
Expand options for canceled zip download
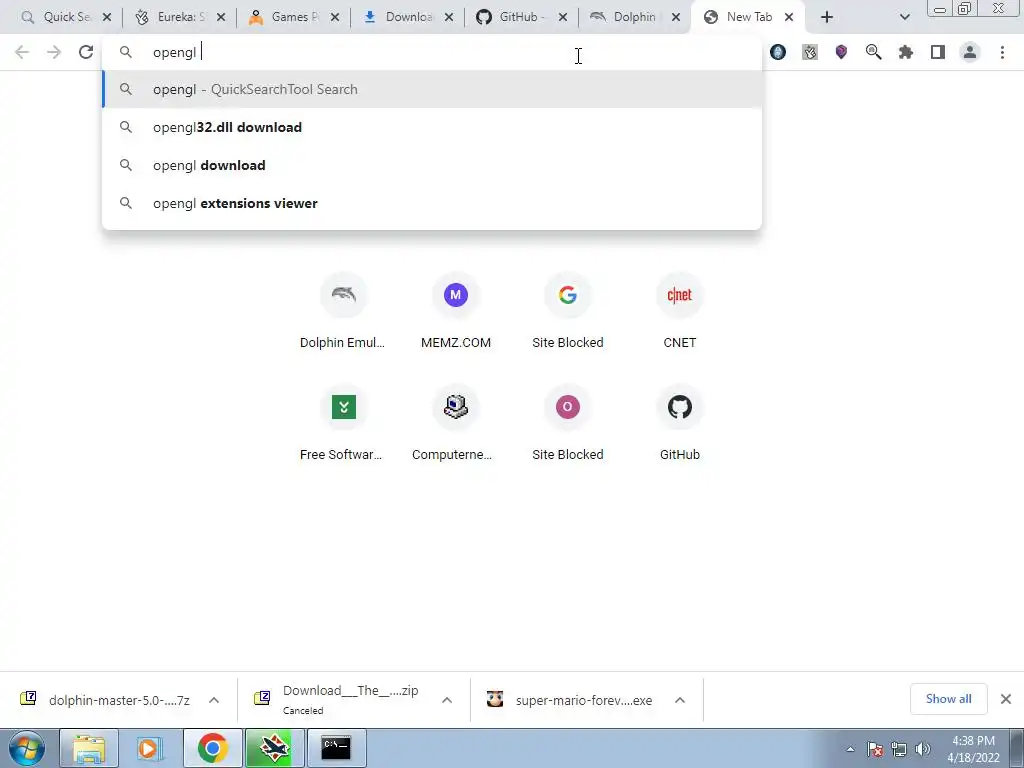[x=447, y=700]
